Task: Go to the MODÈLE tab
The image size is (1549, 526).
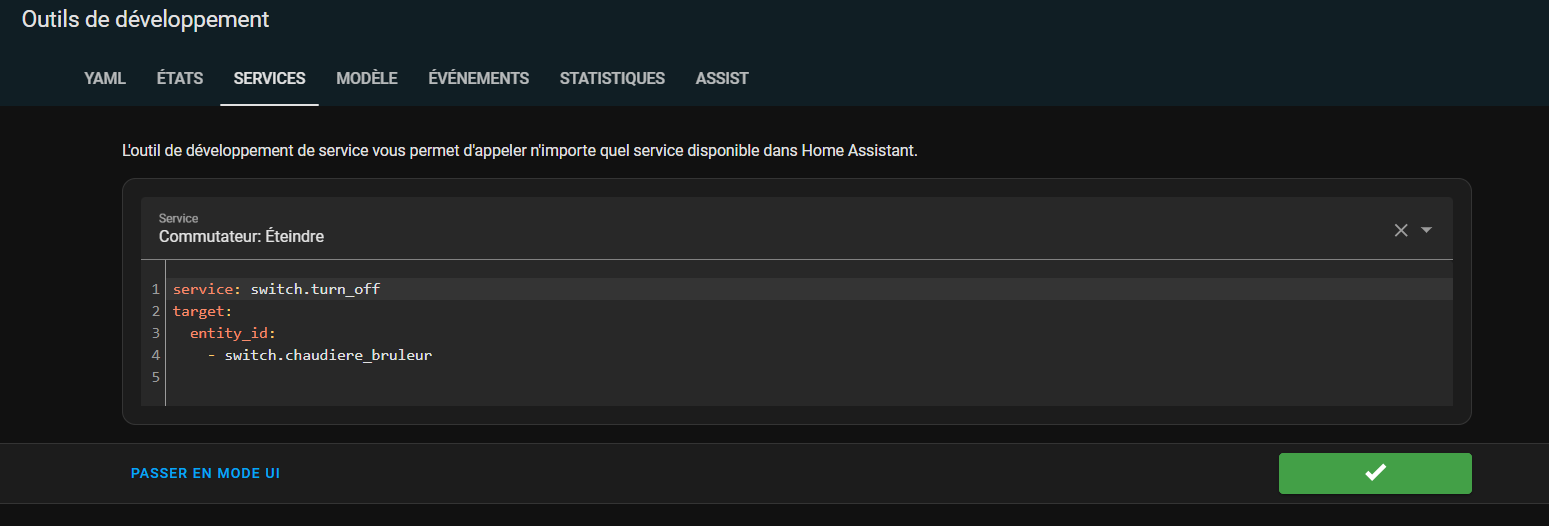Action: coord(367,78)
